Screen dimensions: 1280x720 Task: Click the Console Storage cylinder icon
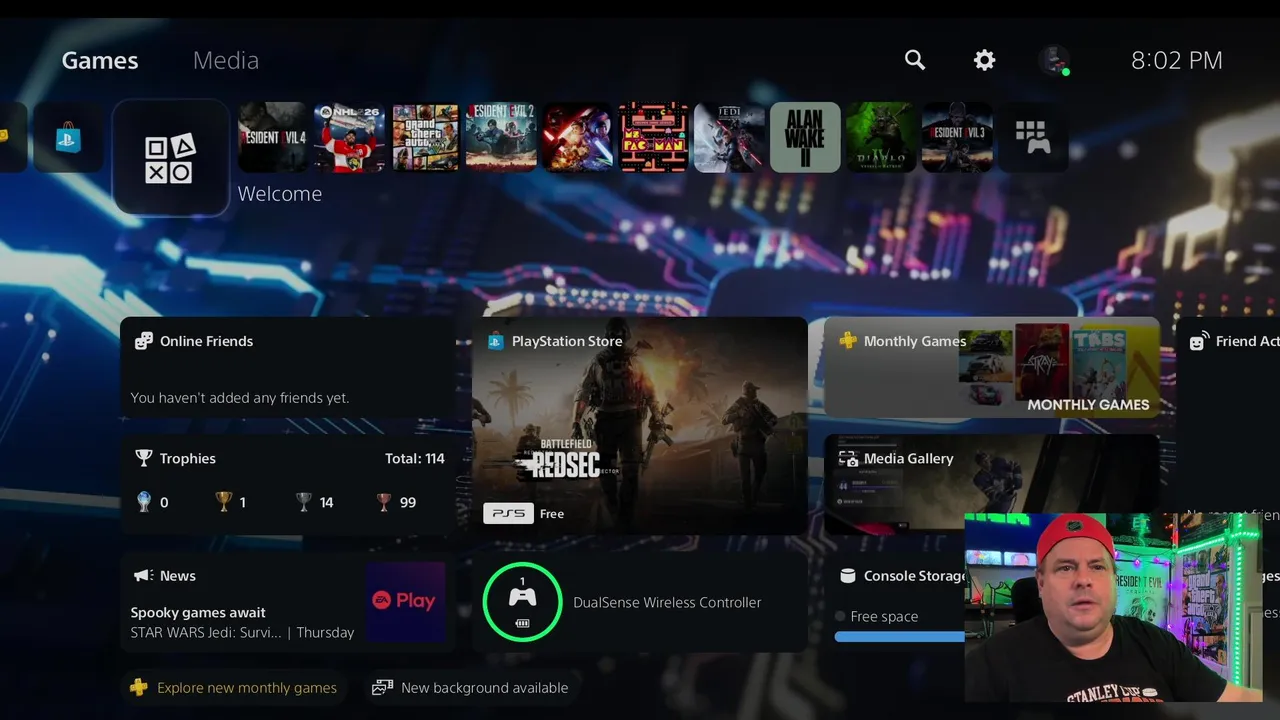[848, 575]
